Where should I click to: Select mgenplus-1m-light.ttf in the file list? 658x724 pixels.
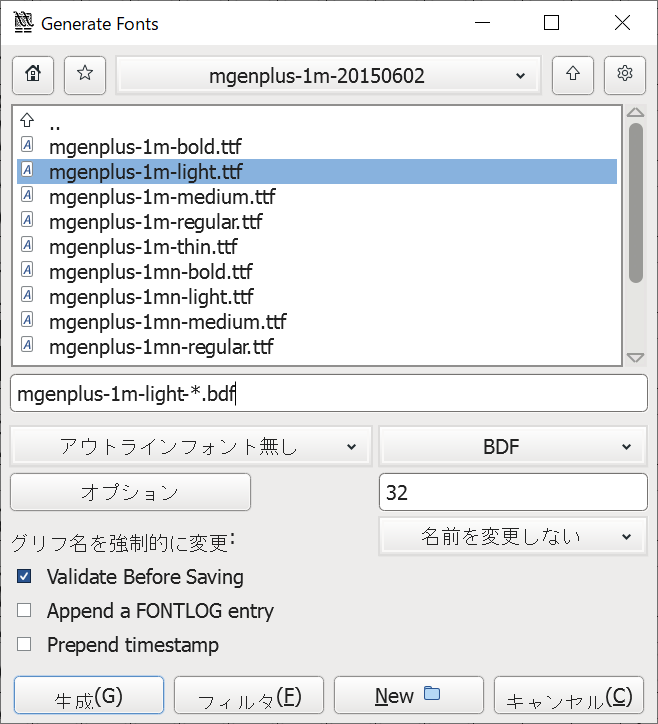[317, 171]
